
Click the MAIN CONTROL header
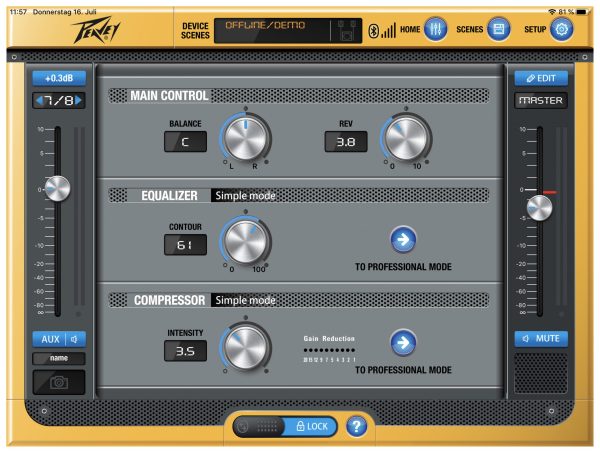pyautogui.click(x=169, y=96)
